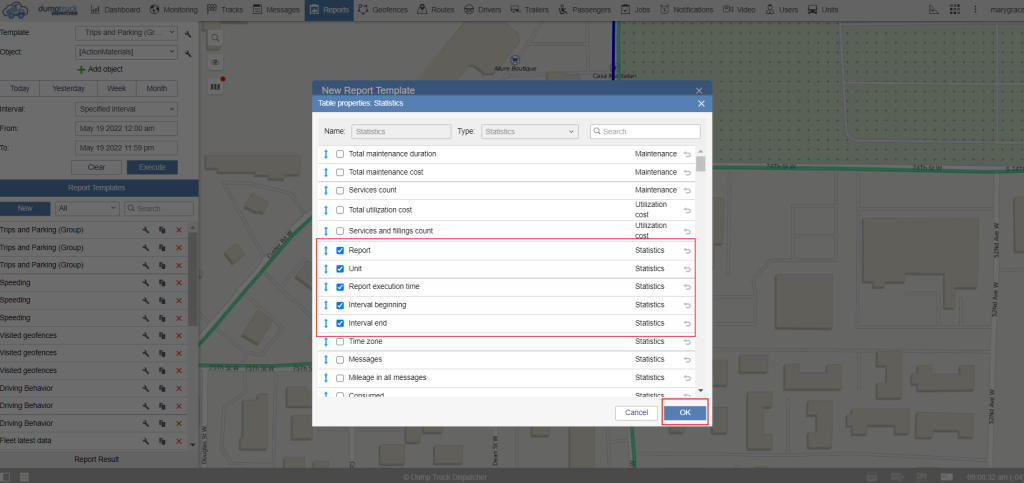The width and height of the screenshot is (1024, 483).
Task: Open the Monitoring tab
Action: (175, 9)
